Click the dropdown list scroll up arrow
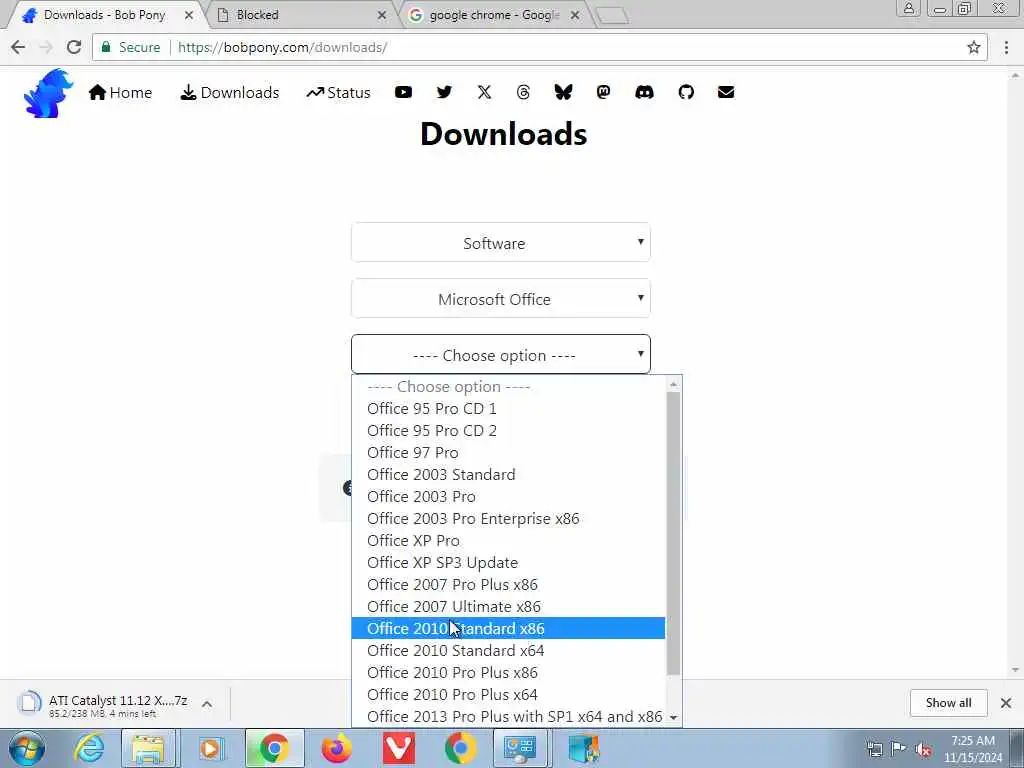 click(x=673, y=385)
